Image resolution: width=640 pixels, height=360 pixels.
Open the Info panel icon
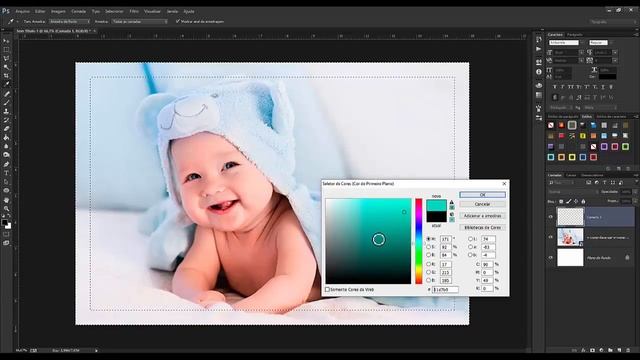[539, 72]
